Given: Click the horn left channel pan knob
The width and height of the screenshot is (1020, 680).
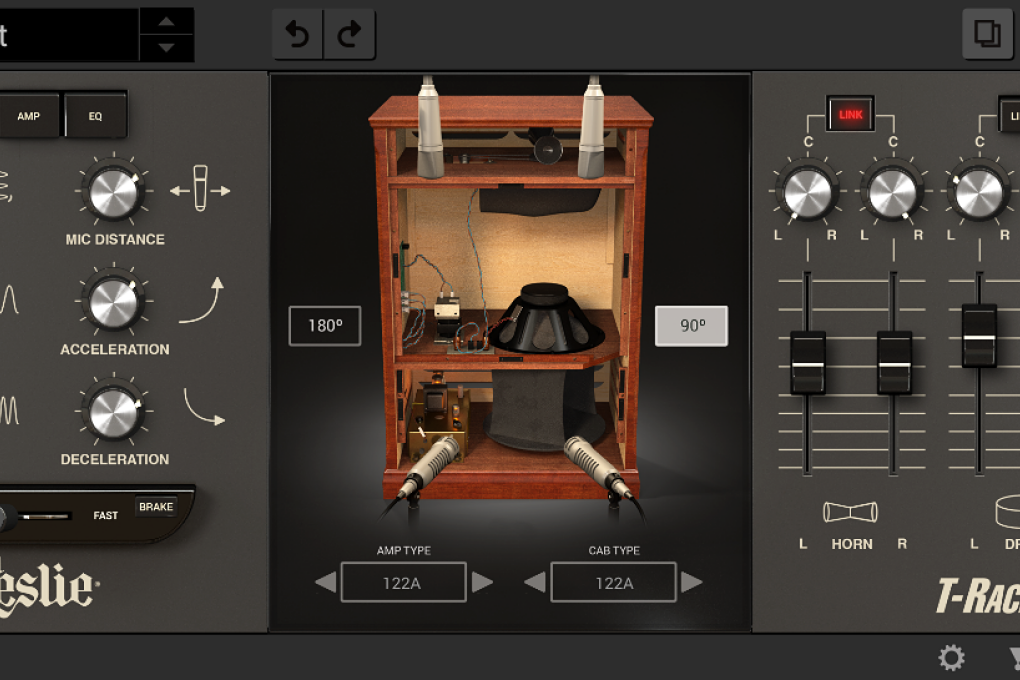Looking at the screenshot, I should pyautogui.click(x=807, y=192).
